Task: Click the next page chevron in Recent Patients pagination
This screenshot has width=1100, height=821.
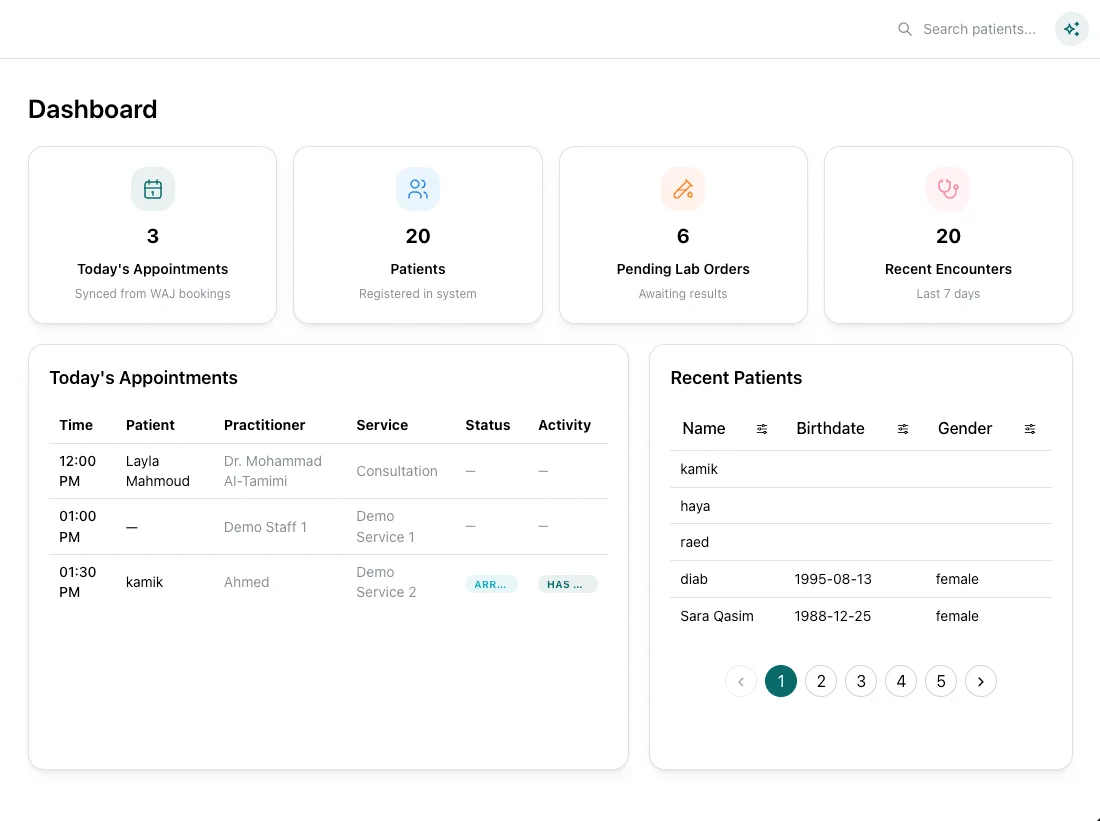Action: coord(981,681)
